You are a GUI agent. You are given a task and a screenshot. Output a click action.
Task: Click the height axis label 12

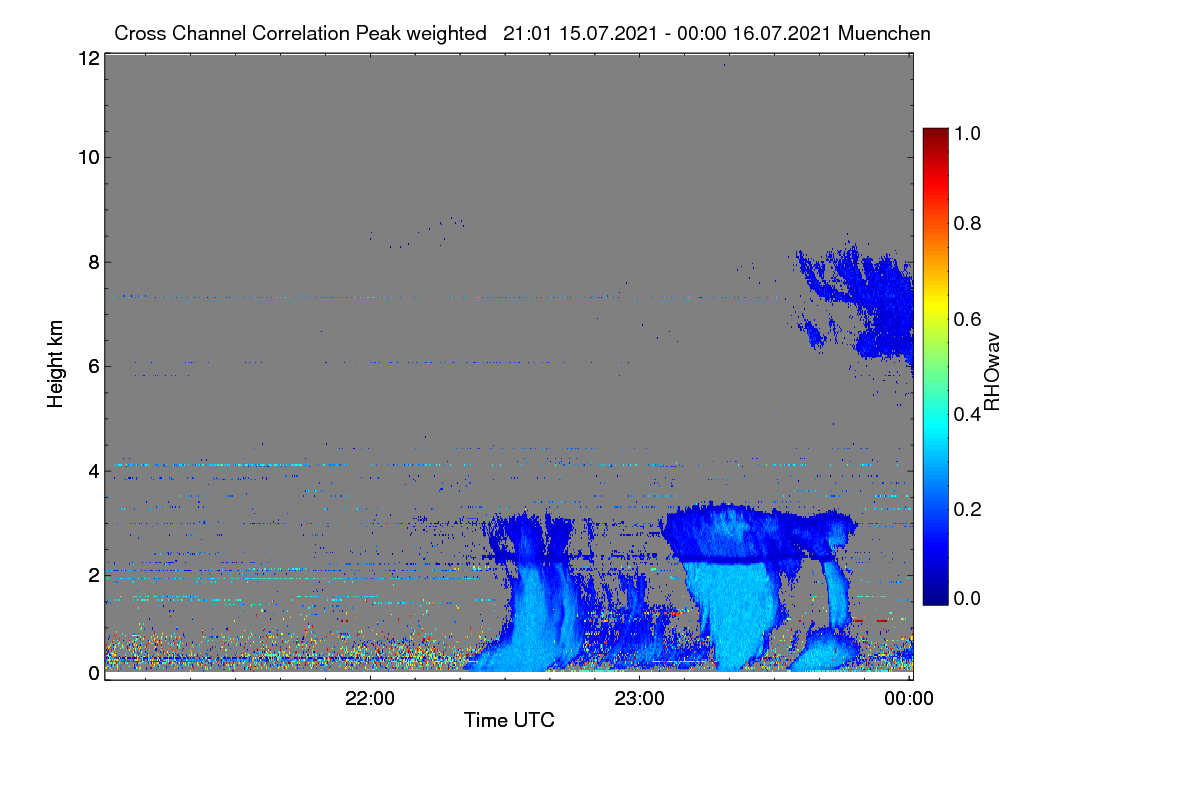[x=88, y=59]
